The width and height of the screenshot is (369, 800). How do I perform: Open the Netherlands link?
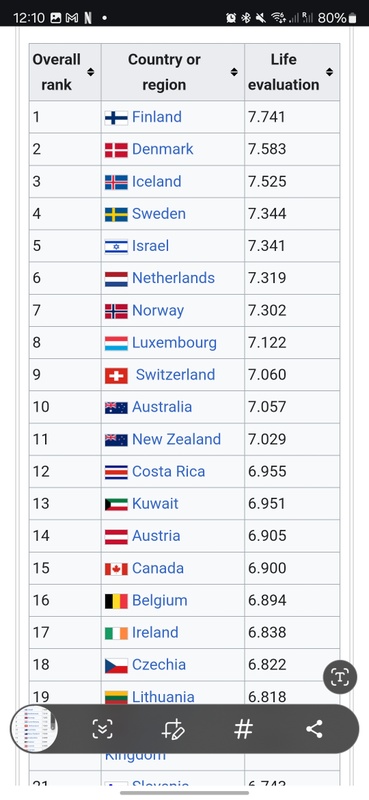pyautogui.click(x=173, y=278)
